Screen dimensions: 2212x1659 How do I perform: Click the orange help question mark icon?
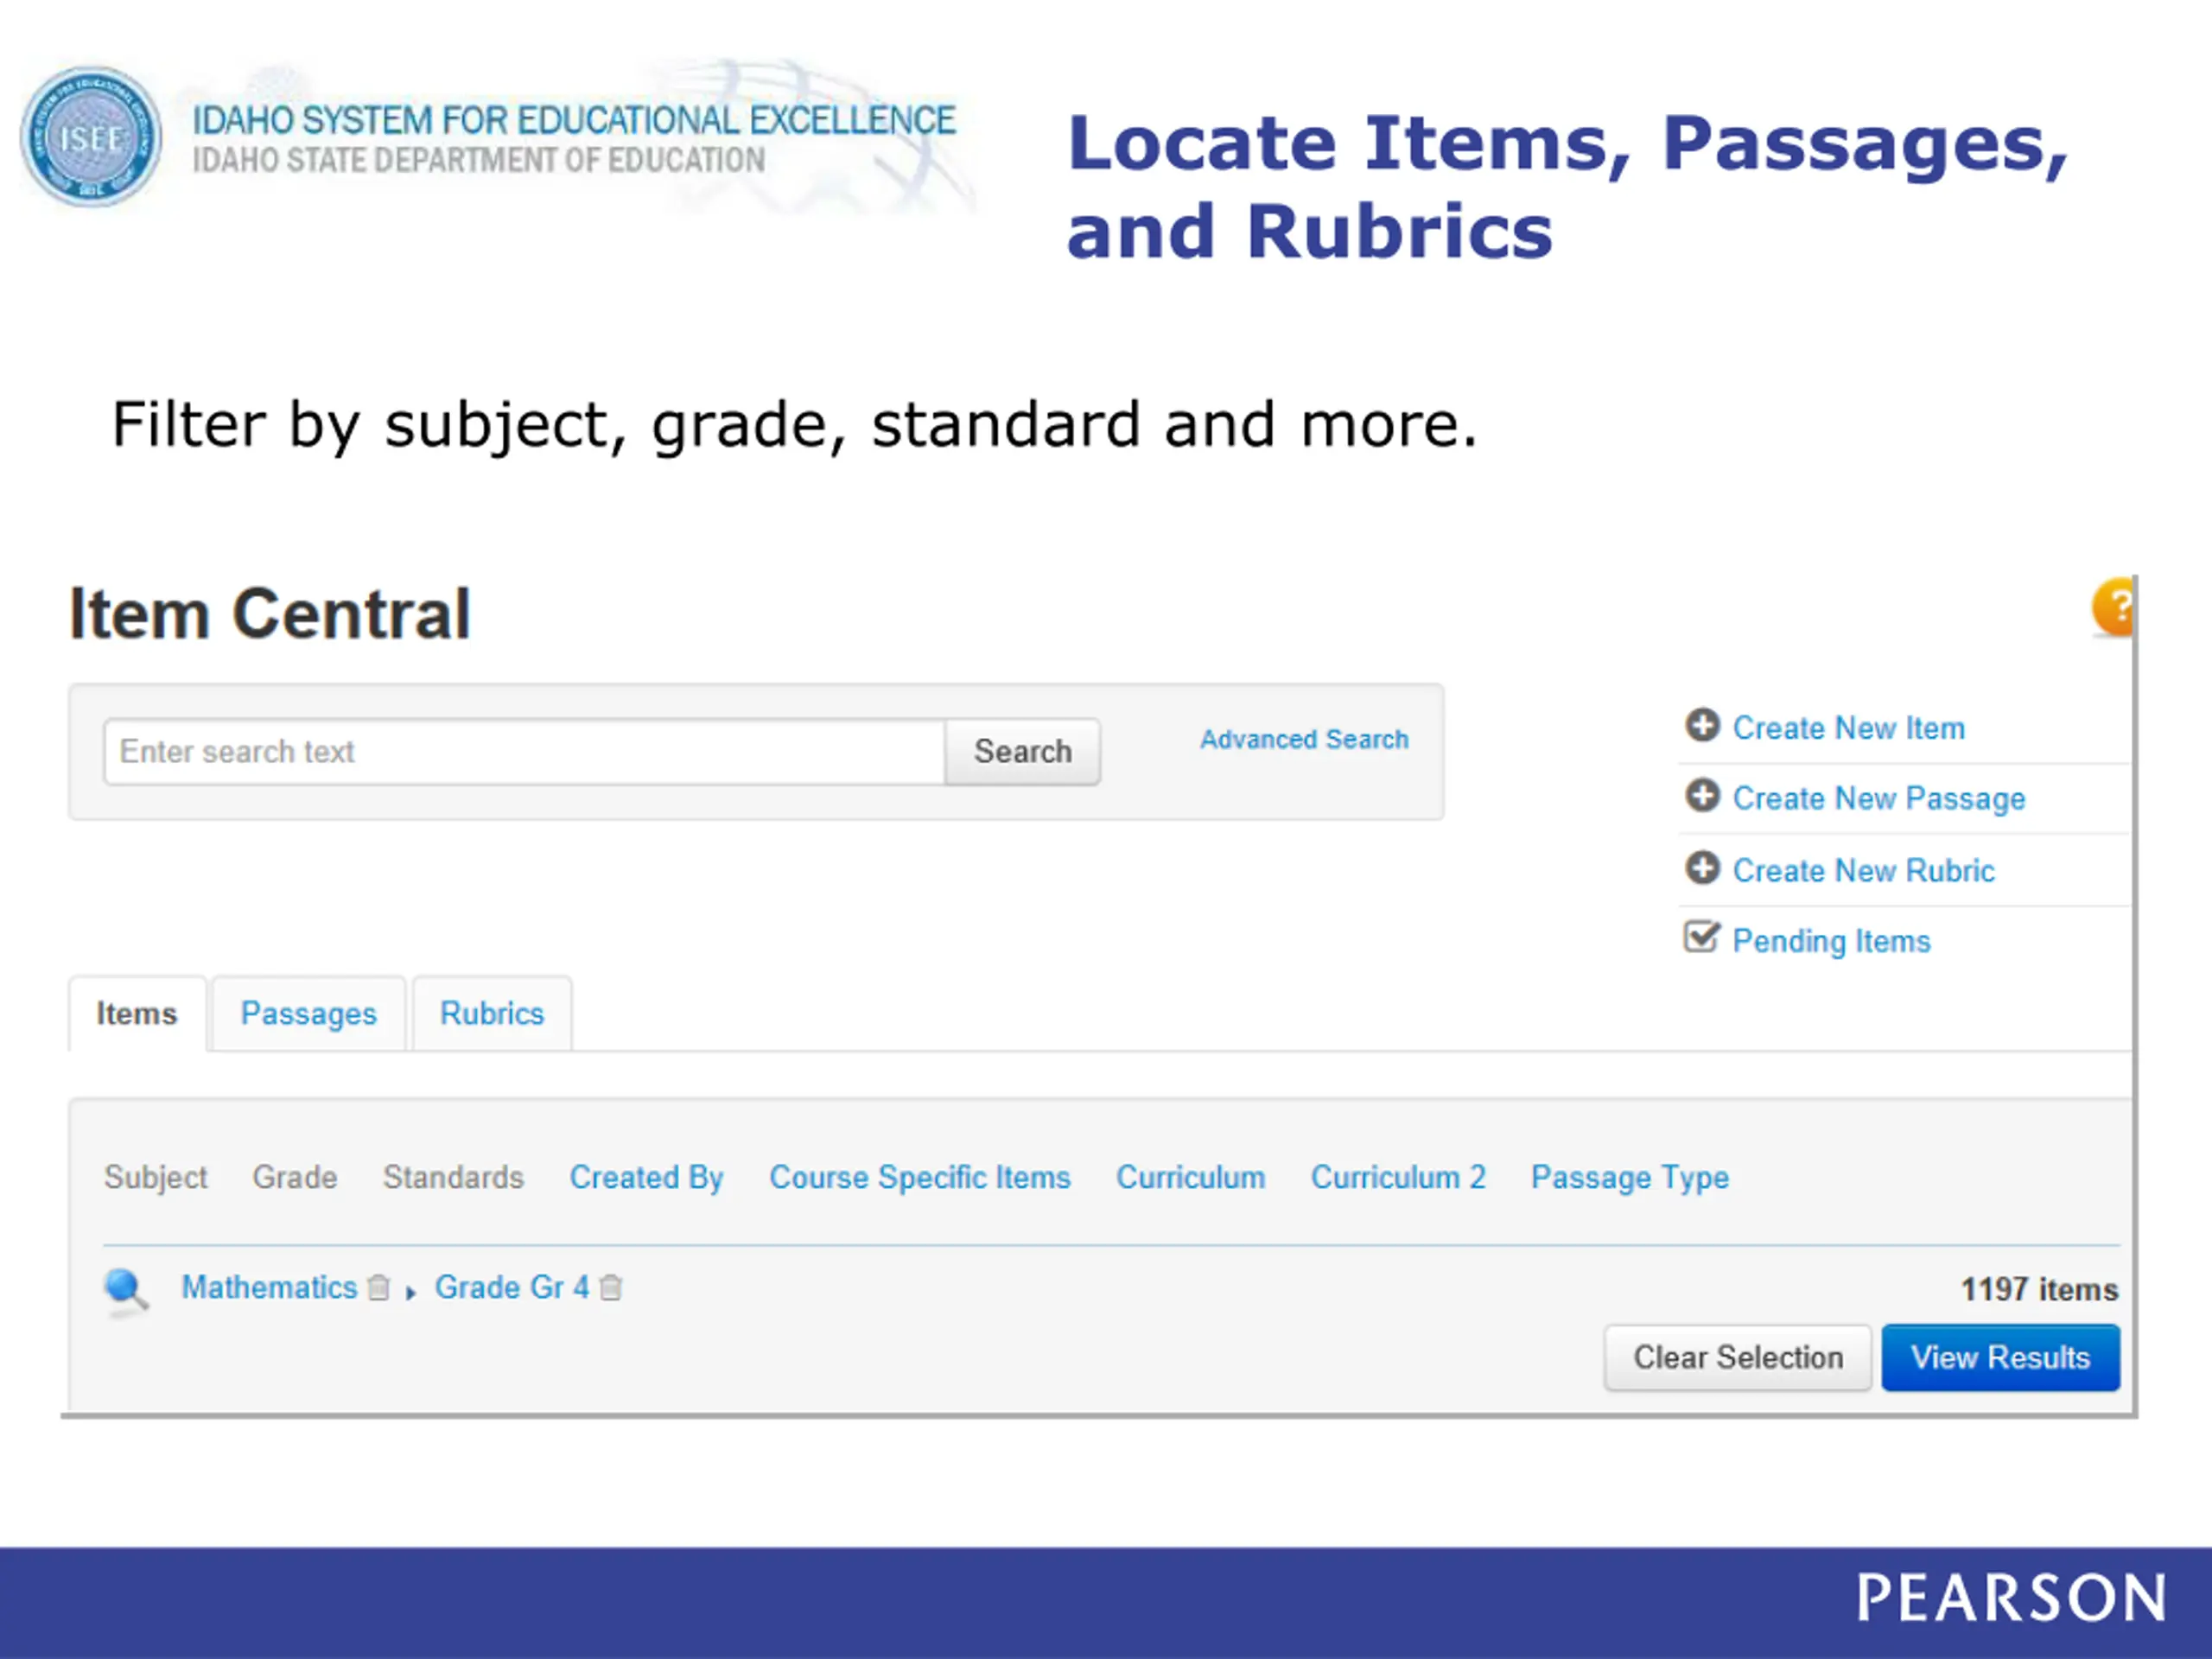coord(2113,606)
